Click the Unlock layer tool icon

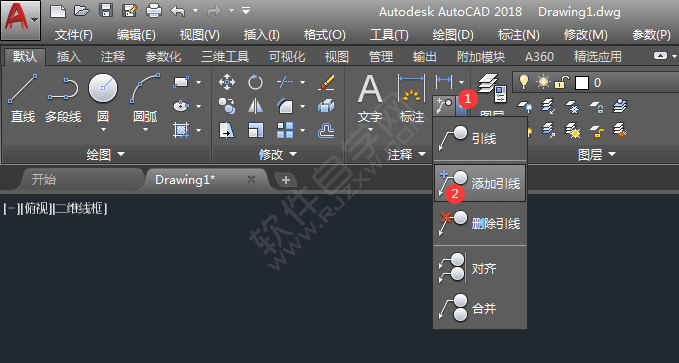click(597, 130)
